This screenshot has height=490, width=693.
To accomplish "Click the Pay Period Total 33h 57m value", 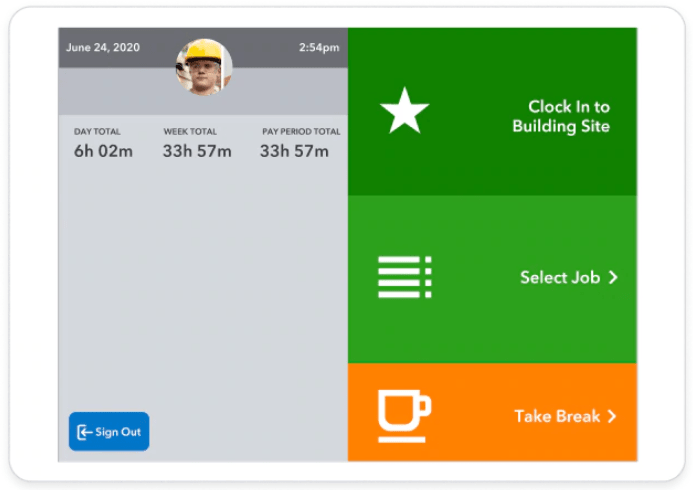I will 294,151.
